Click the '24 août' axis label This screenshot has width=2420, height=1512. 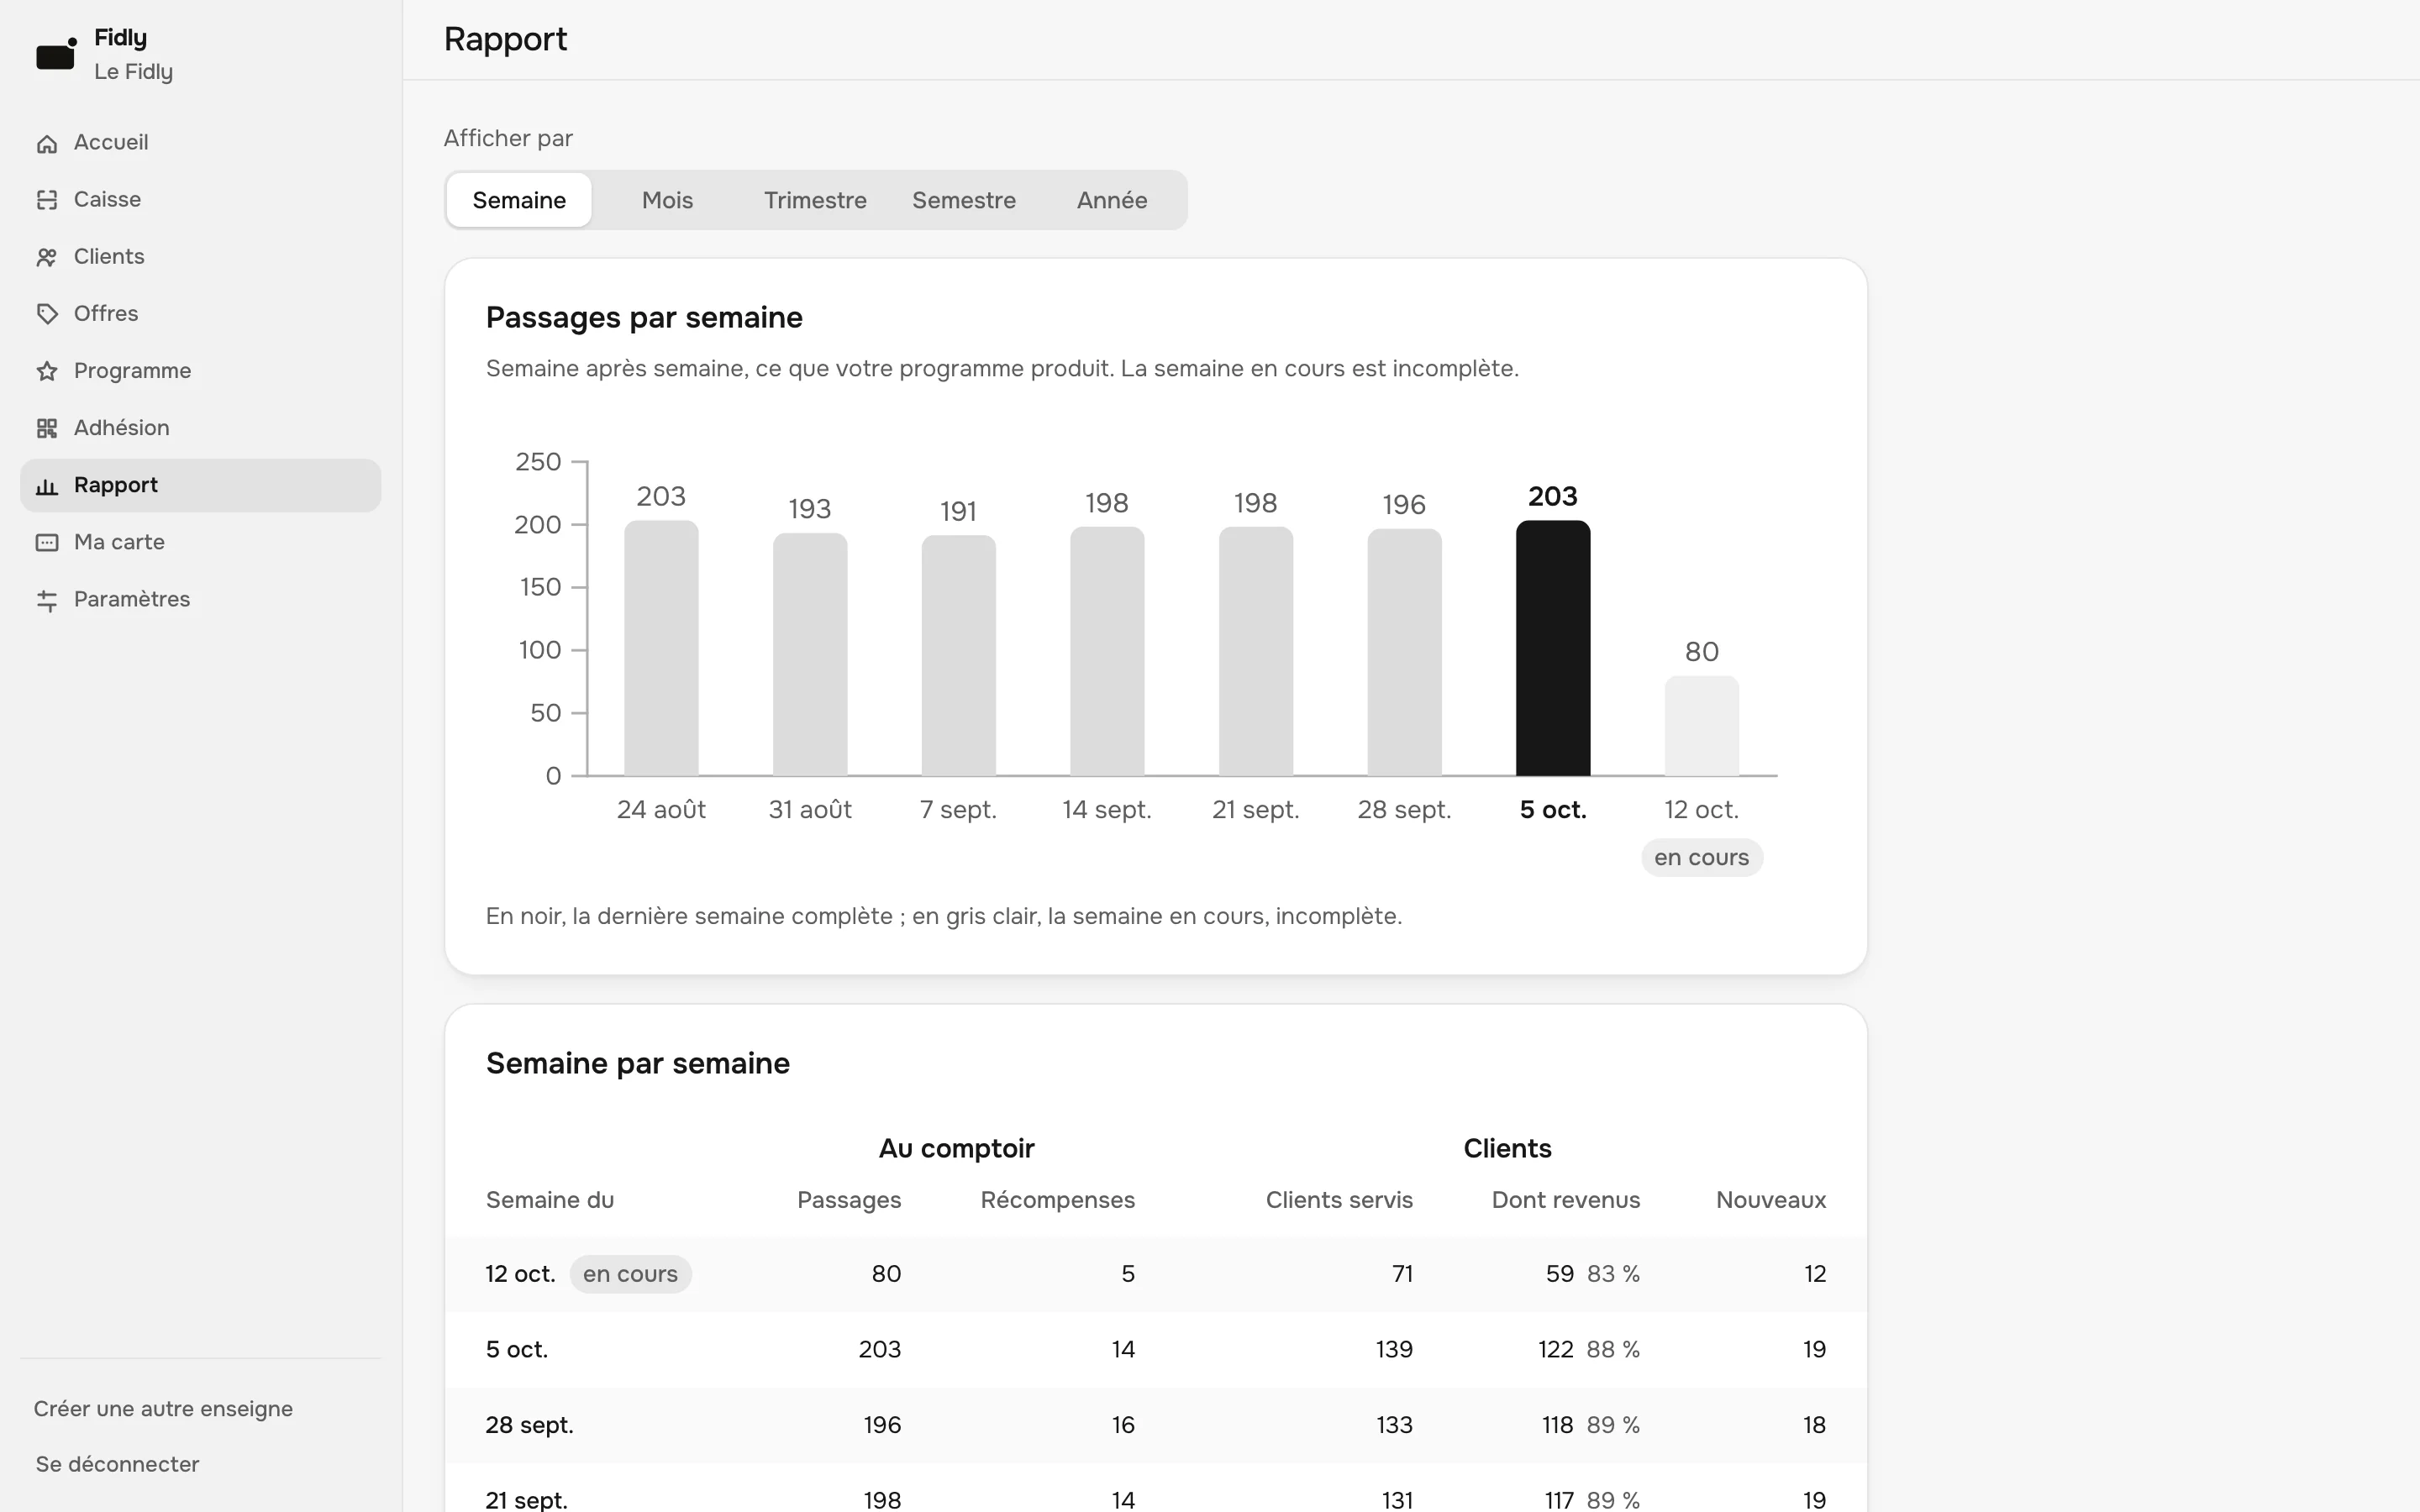pyautogui.click(x=661, y=810)
